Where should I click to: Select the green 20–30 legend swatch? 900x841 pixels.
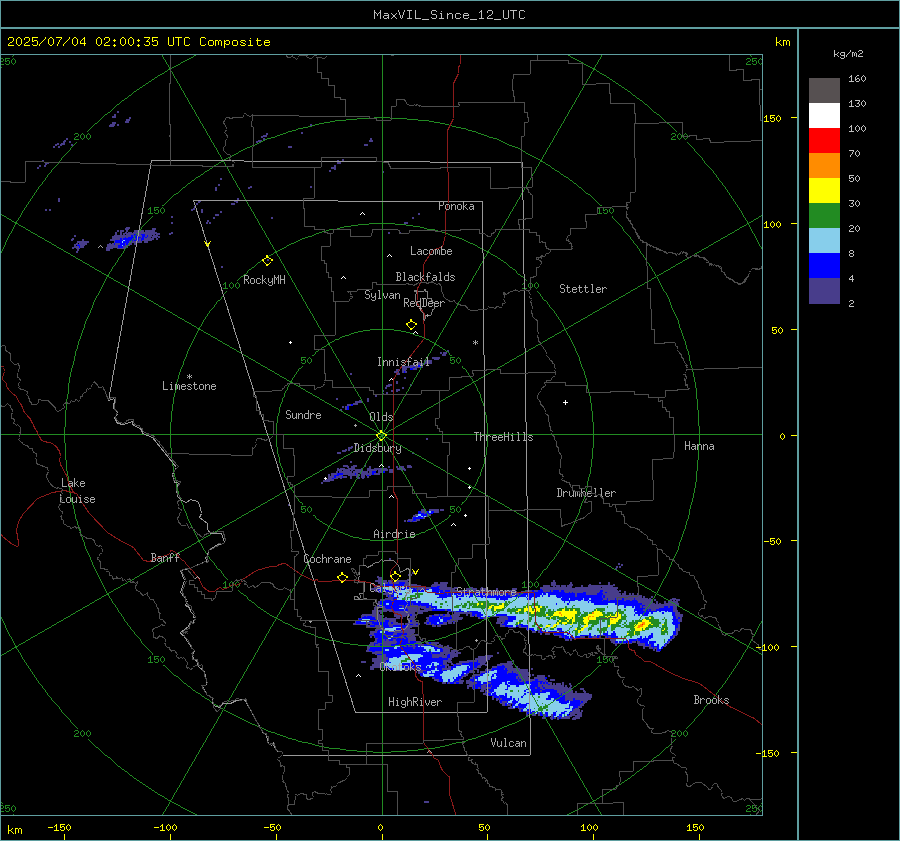point(824,216)
